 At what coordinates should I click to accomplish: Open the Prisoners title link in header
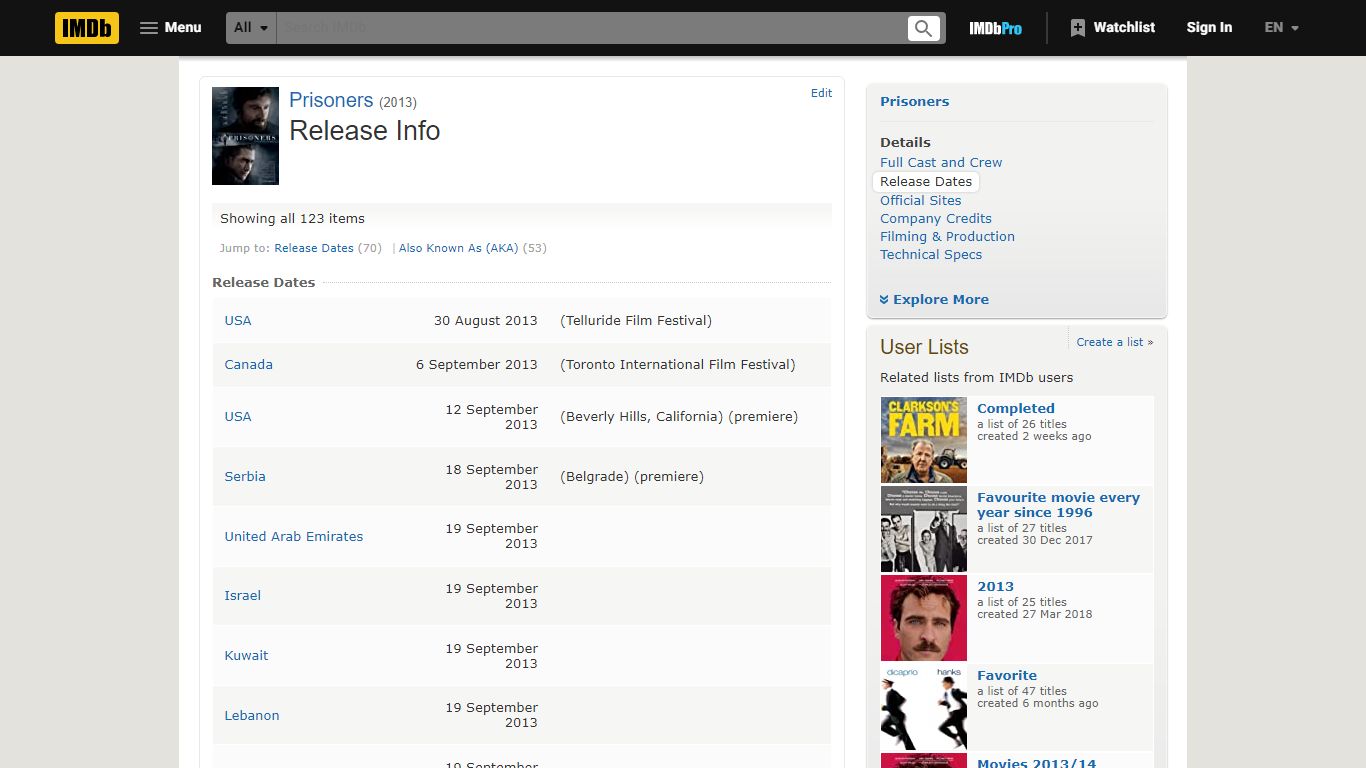click(x=331, y=100)
